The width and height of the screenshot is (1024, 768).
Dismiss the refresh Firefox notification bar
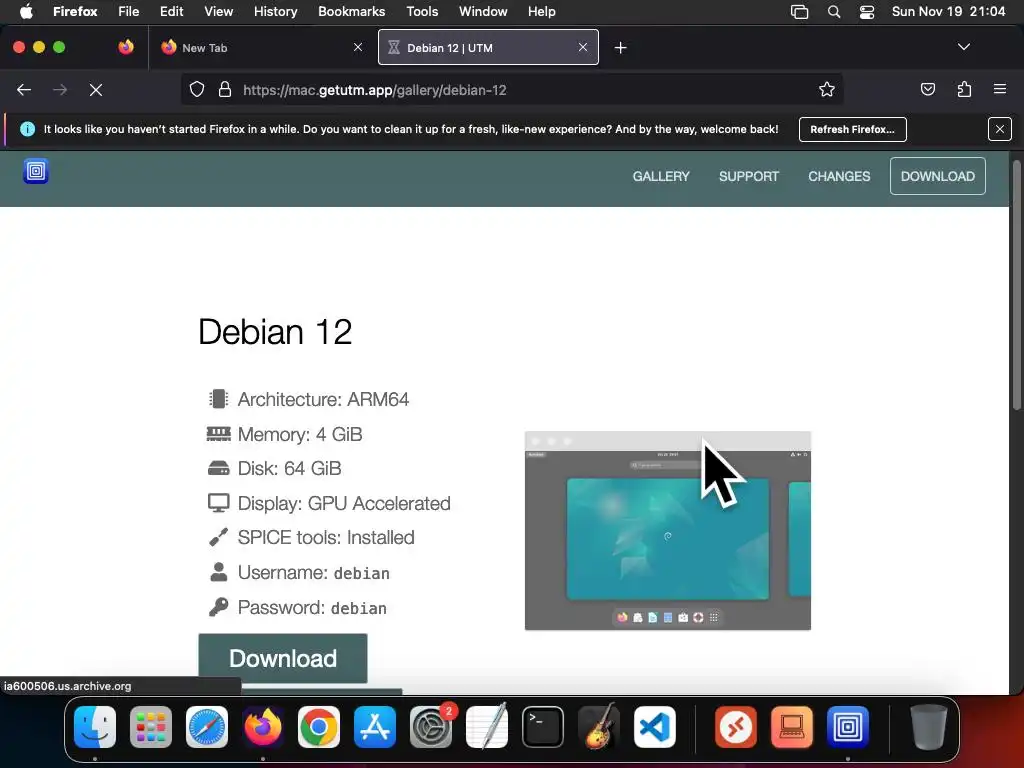click(x=999, y=129)
